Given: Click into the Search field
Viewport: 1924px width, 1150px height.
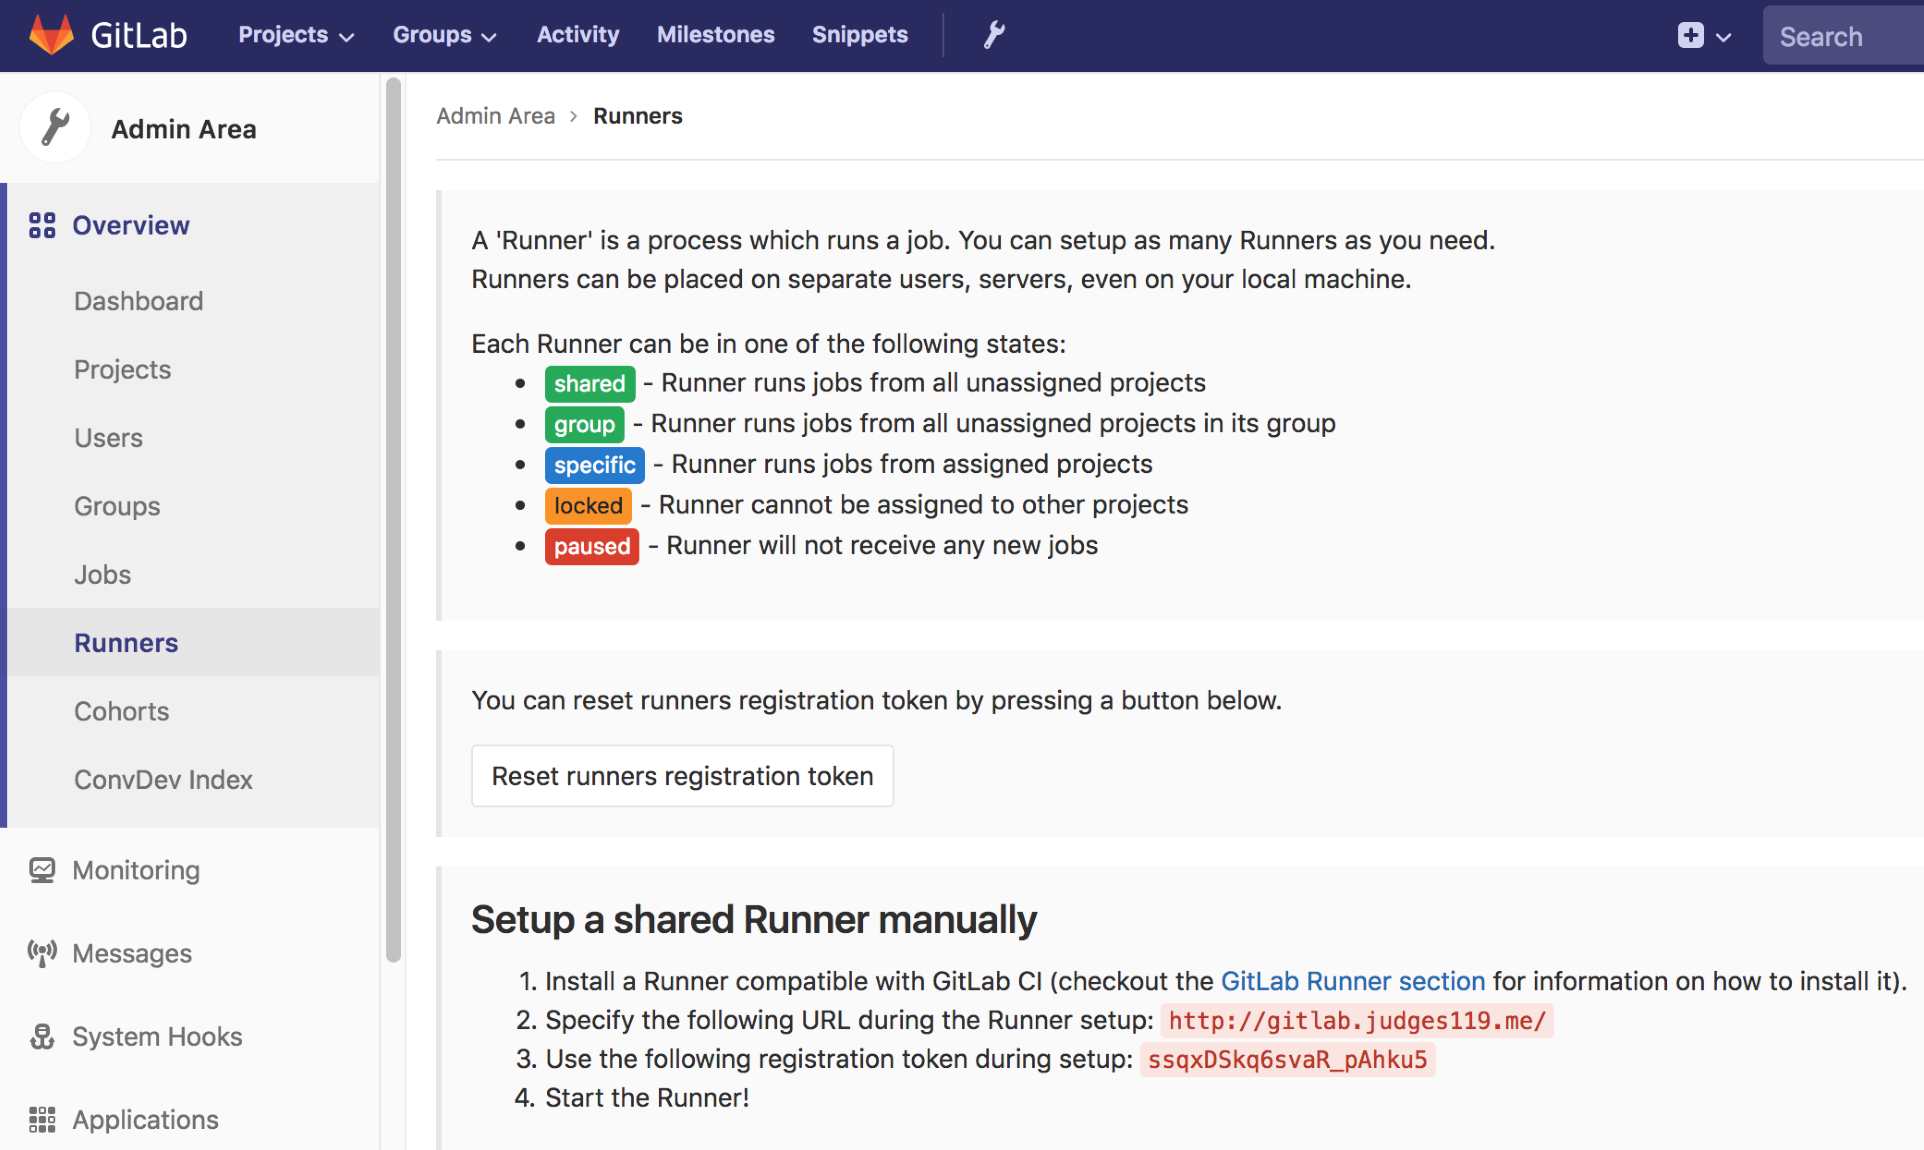Looking at the screenshot, I should pos(1843,36).
